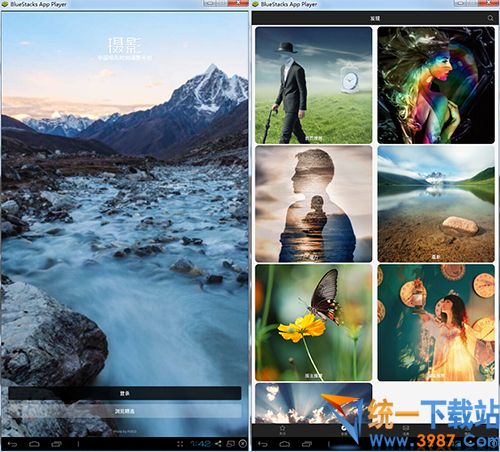Viewport: 500px width, 452px height.
Task: Tap circled X icon in left navigation bar
Action: pyautogui.click(x=243, y=443)
